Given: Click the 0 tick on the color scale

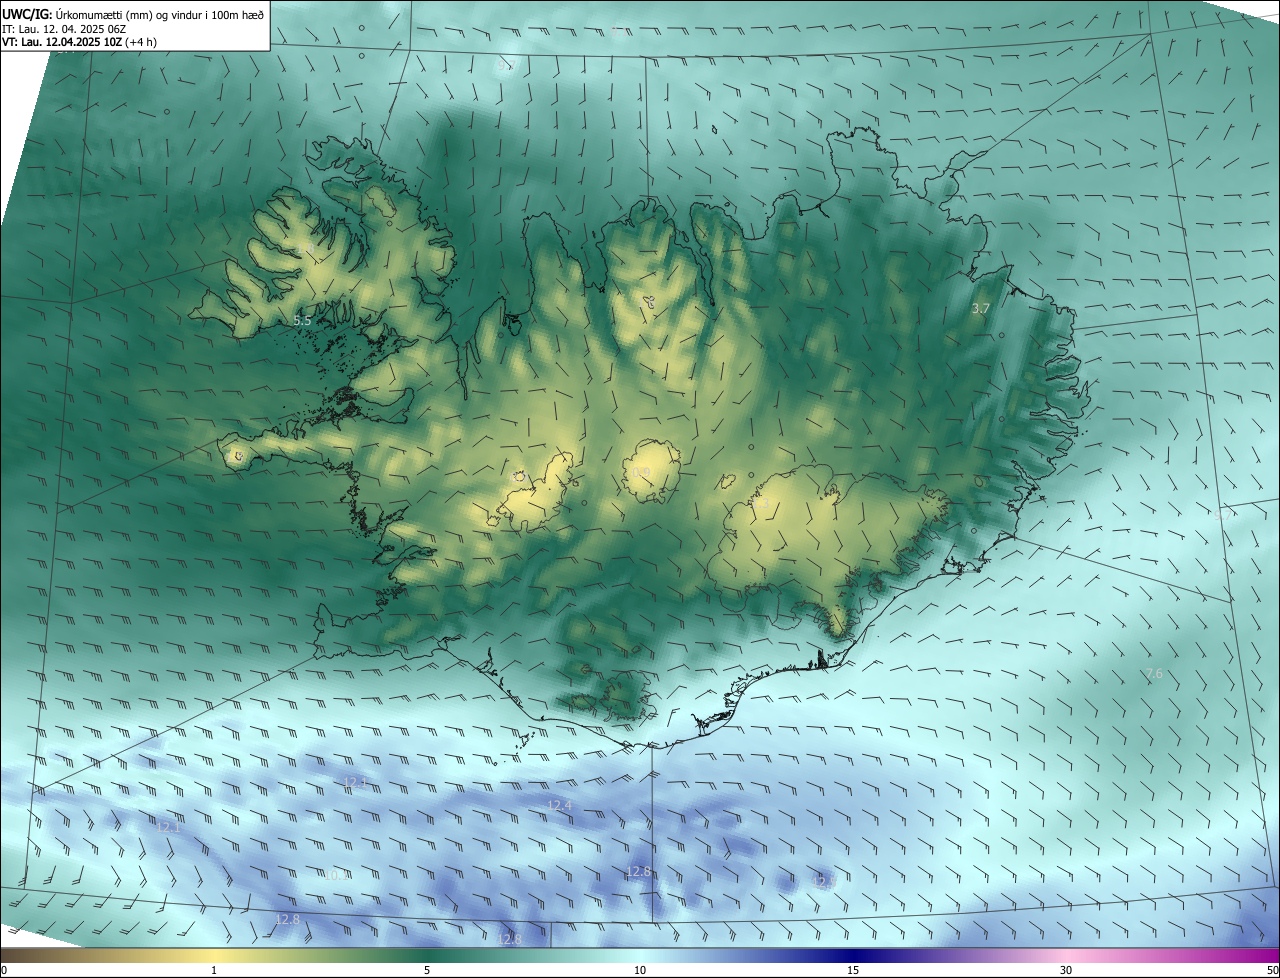Looking at the screenshot, I should [4, 970].
